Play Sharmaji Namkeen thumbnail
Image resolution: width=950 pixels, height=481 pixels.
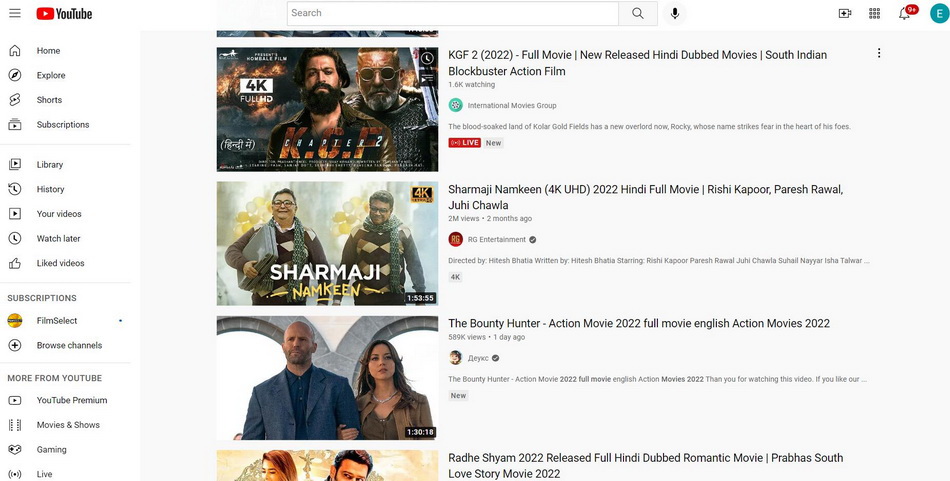point(327,243)
